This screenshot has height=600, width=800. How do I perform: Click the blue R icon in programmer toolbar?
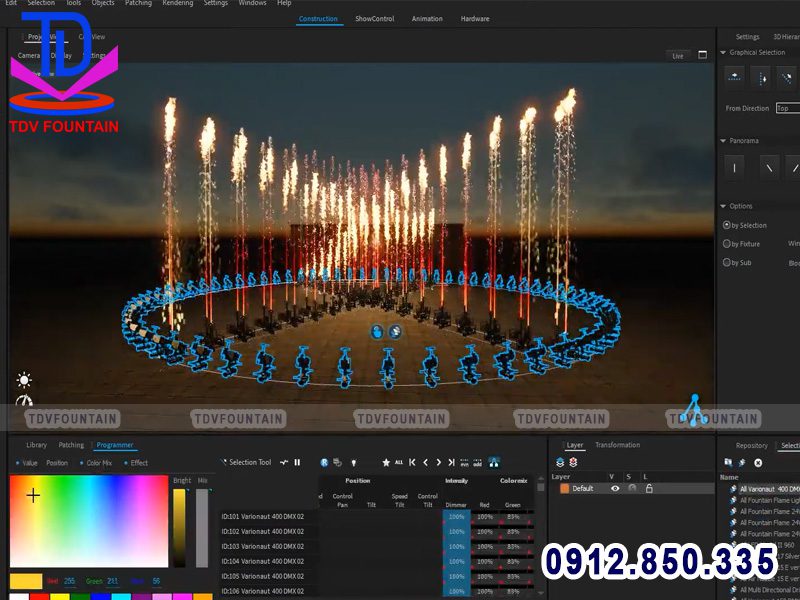(x=324, y=462)
